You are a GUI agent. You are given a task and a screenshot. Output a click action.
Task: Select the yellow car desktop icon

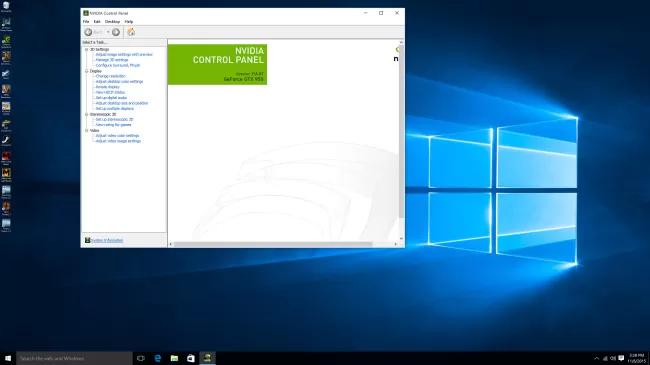pos(6,125)
